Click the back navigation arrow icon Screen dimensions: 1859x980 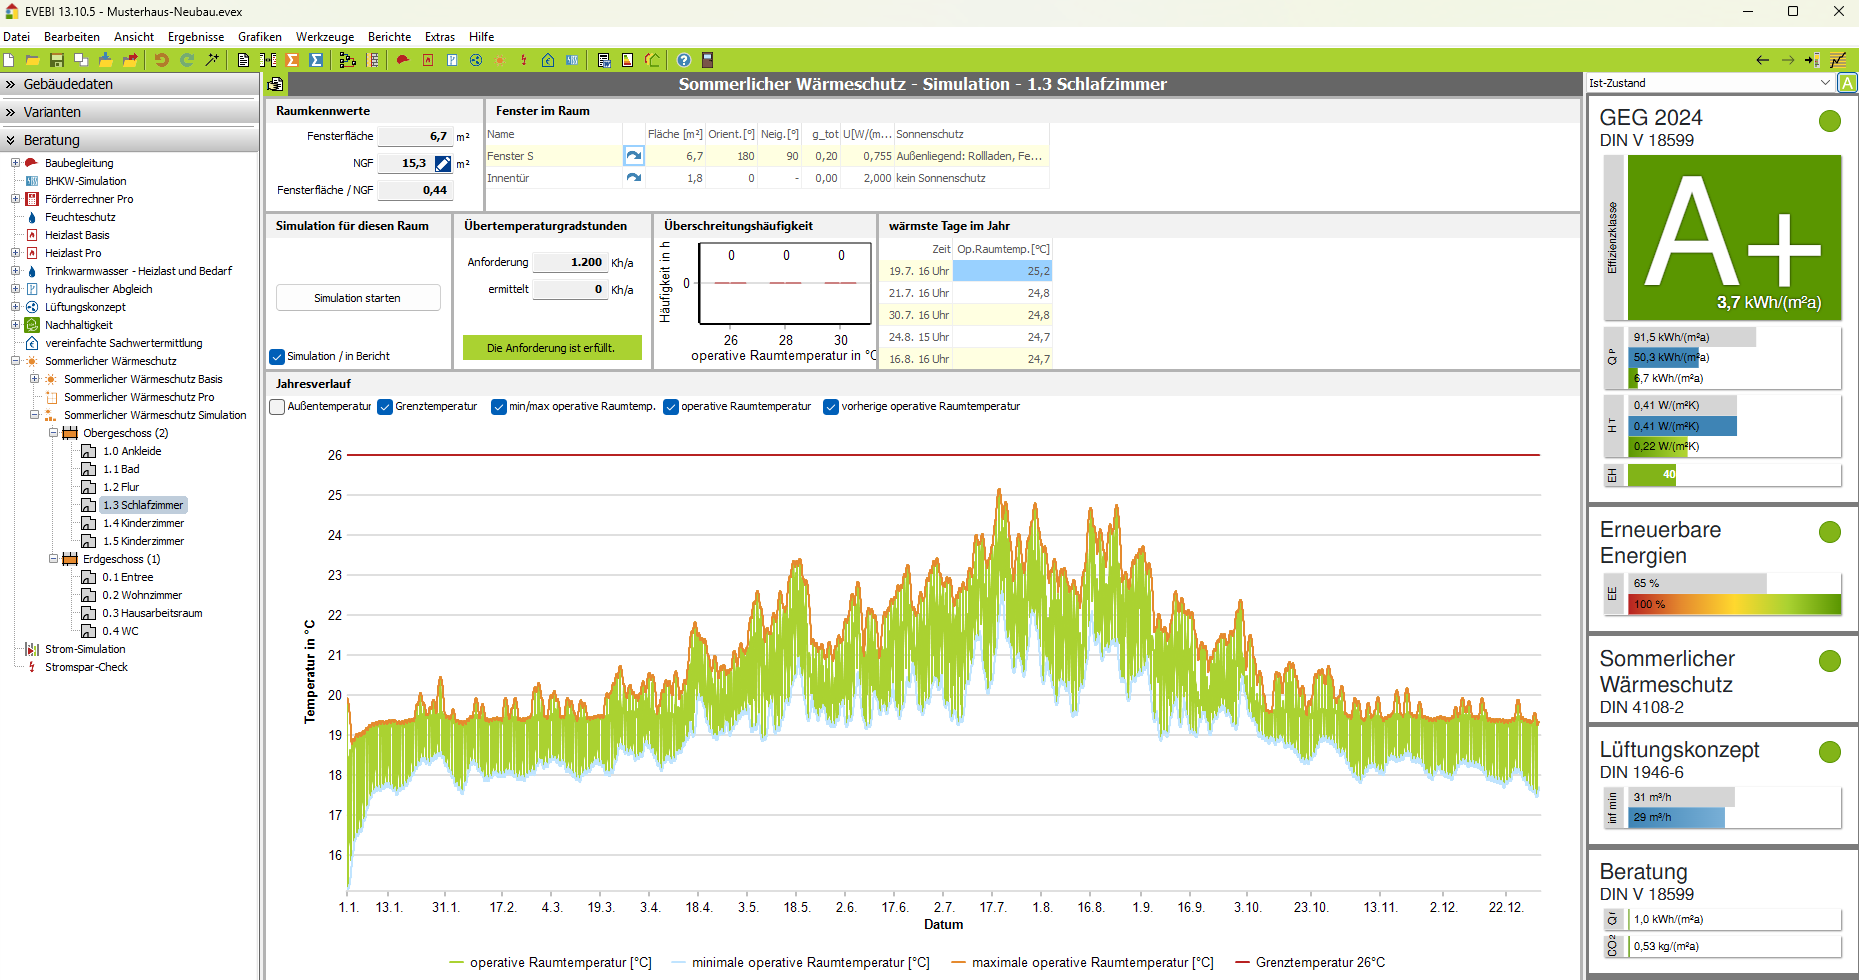click(1762, 60)
